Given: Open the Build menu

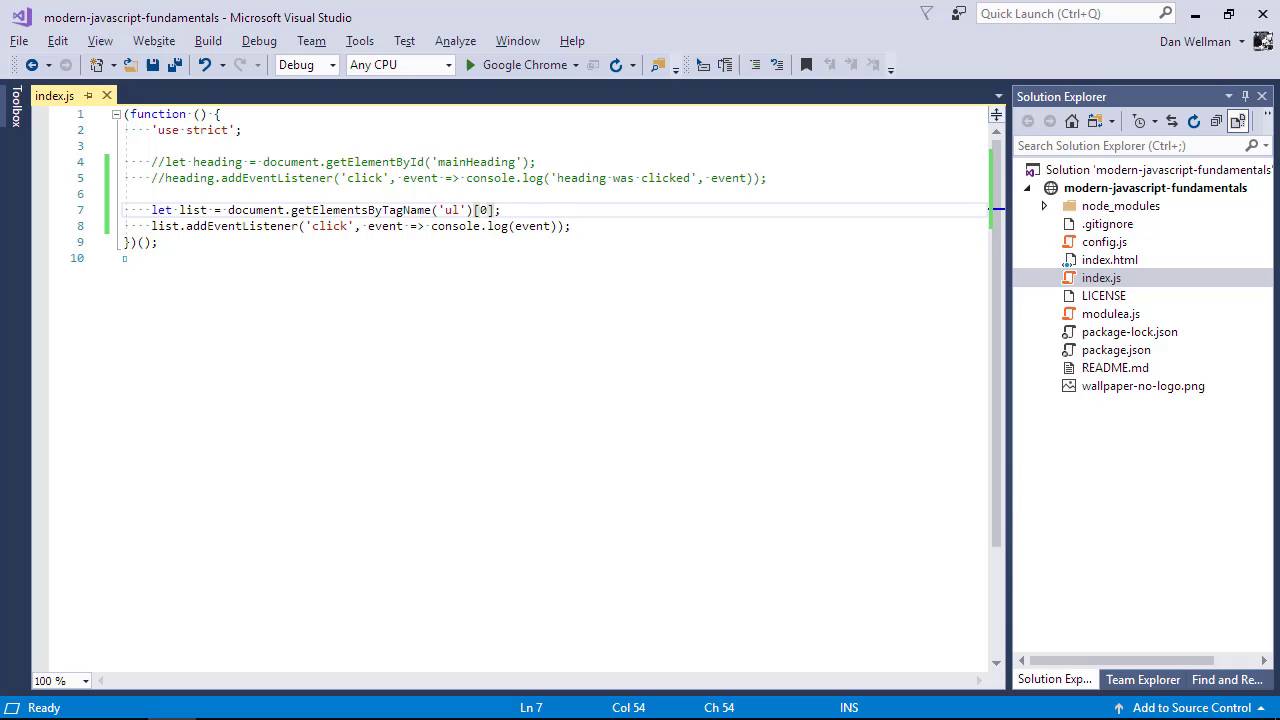Looking at the screenshot, I should click(x=208, y=41).
